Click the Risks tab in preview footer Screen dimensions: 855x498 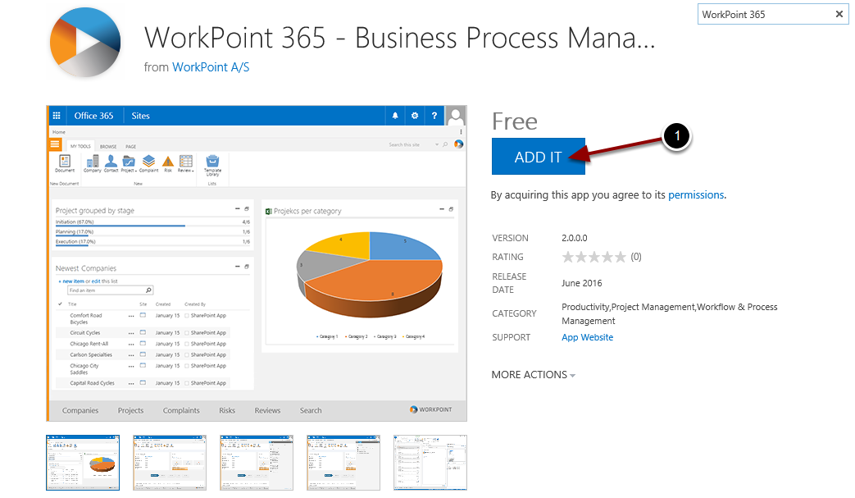tap(227, 410)
